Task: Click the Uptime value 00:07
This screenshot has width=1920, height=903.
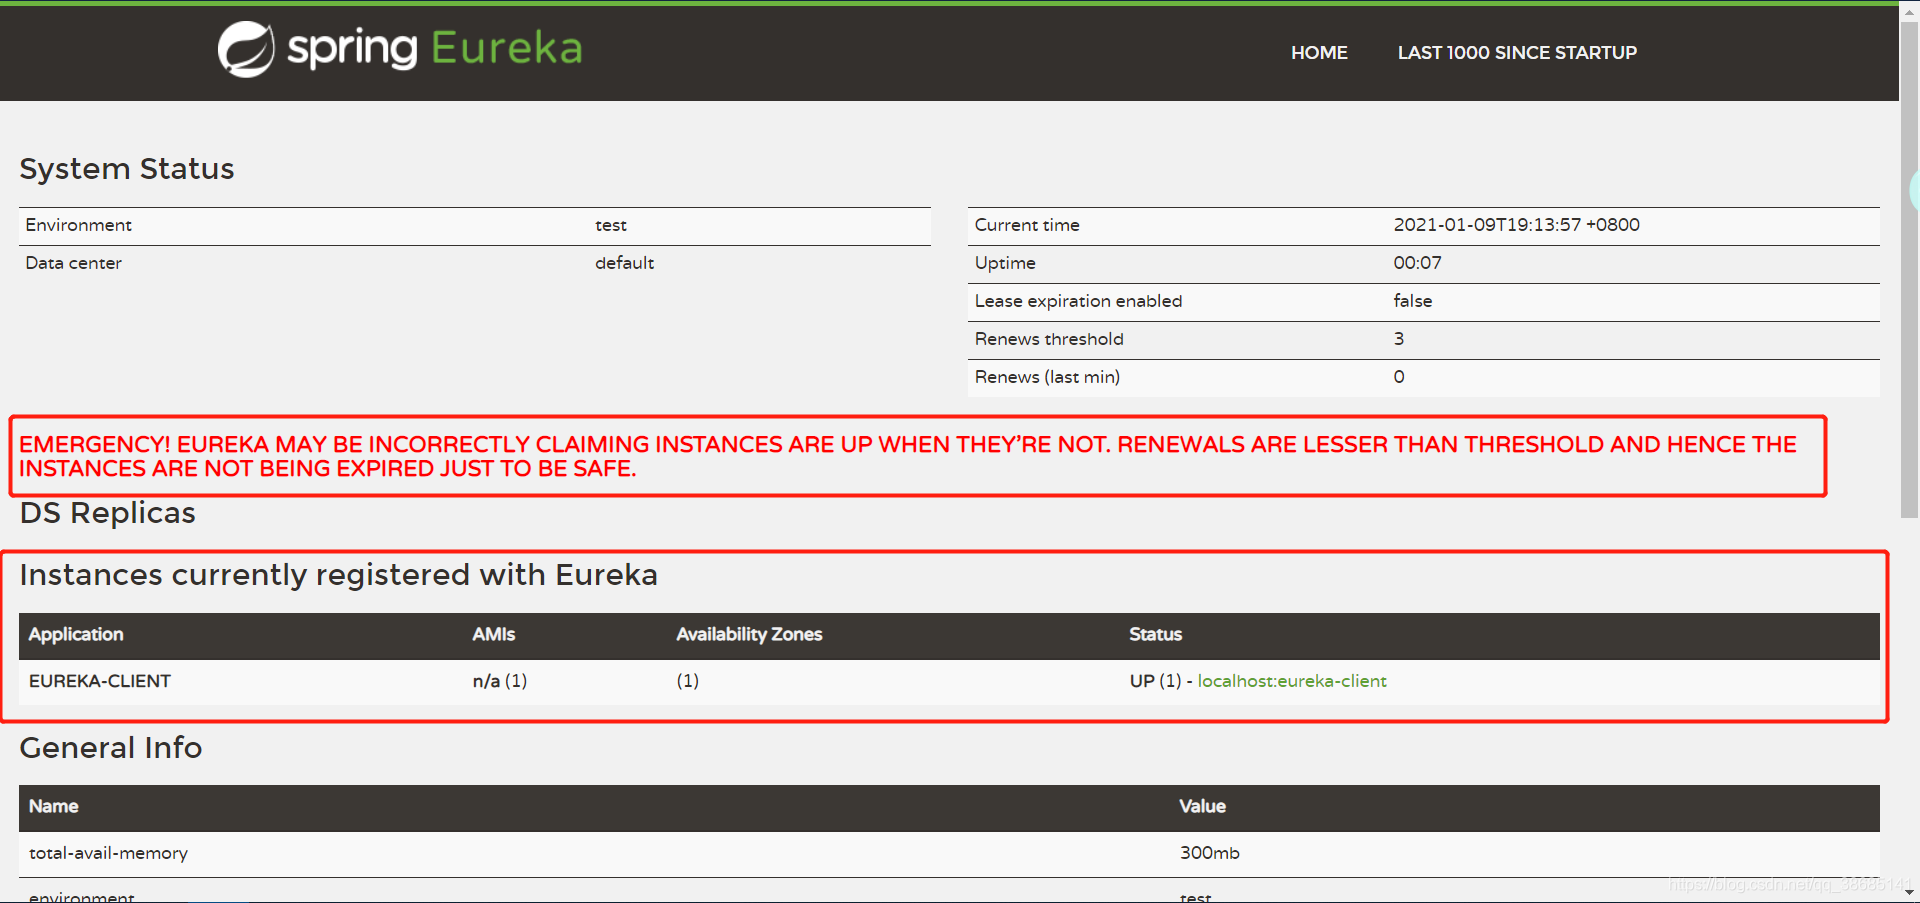Action: click(x=1417, y=263)
